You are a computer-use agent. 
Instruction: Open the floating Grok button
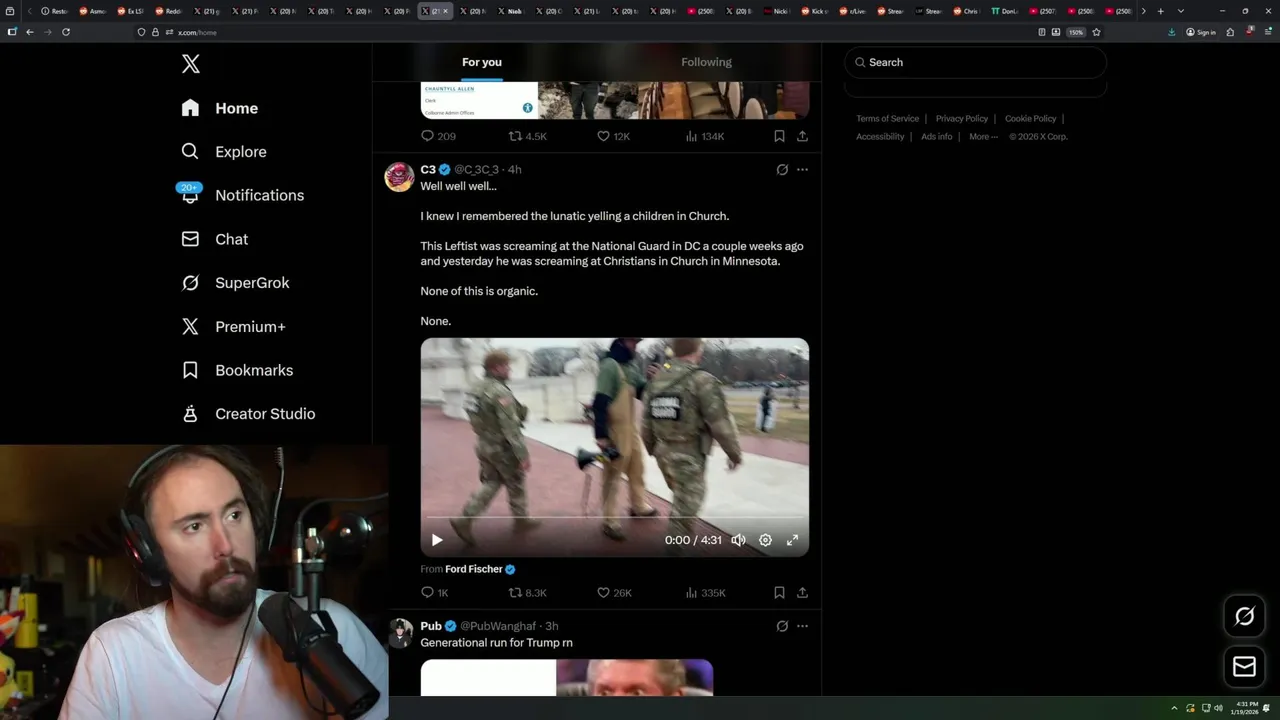coord(1245,617)
